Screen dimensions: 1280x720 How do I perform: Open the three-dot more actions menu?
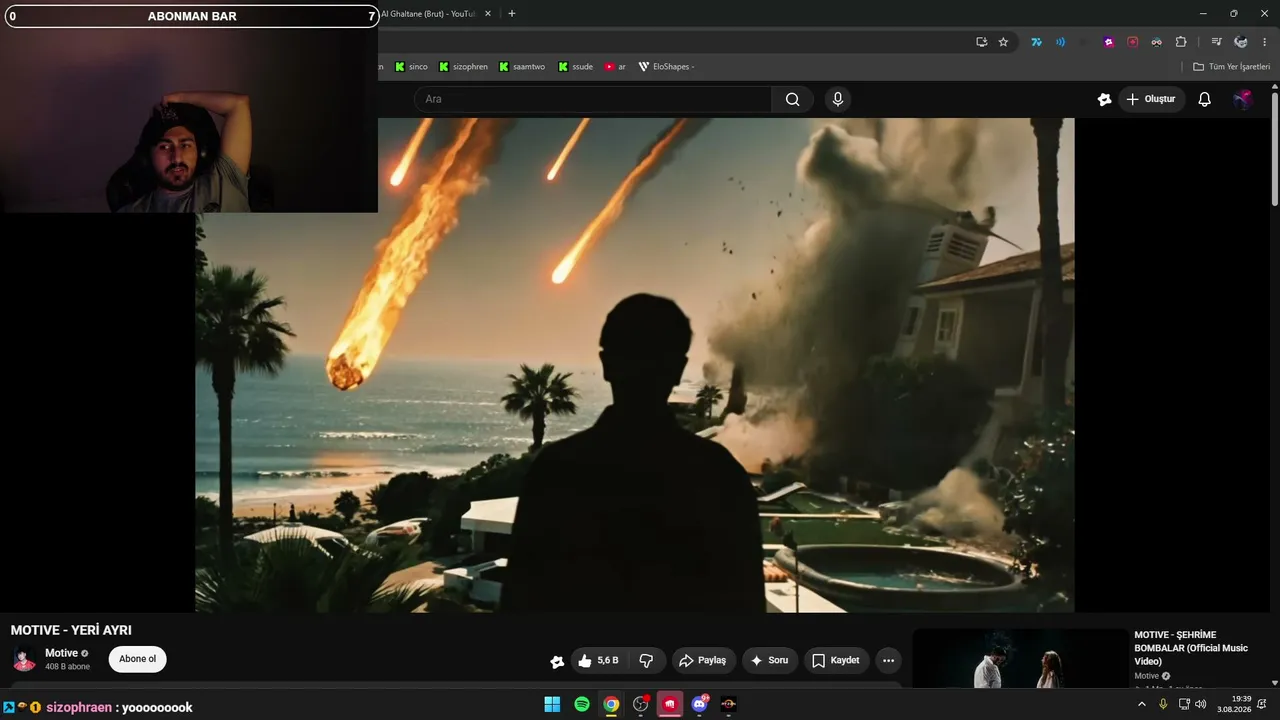(x=888, y=661)
